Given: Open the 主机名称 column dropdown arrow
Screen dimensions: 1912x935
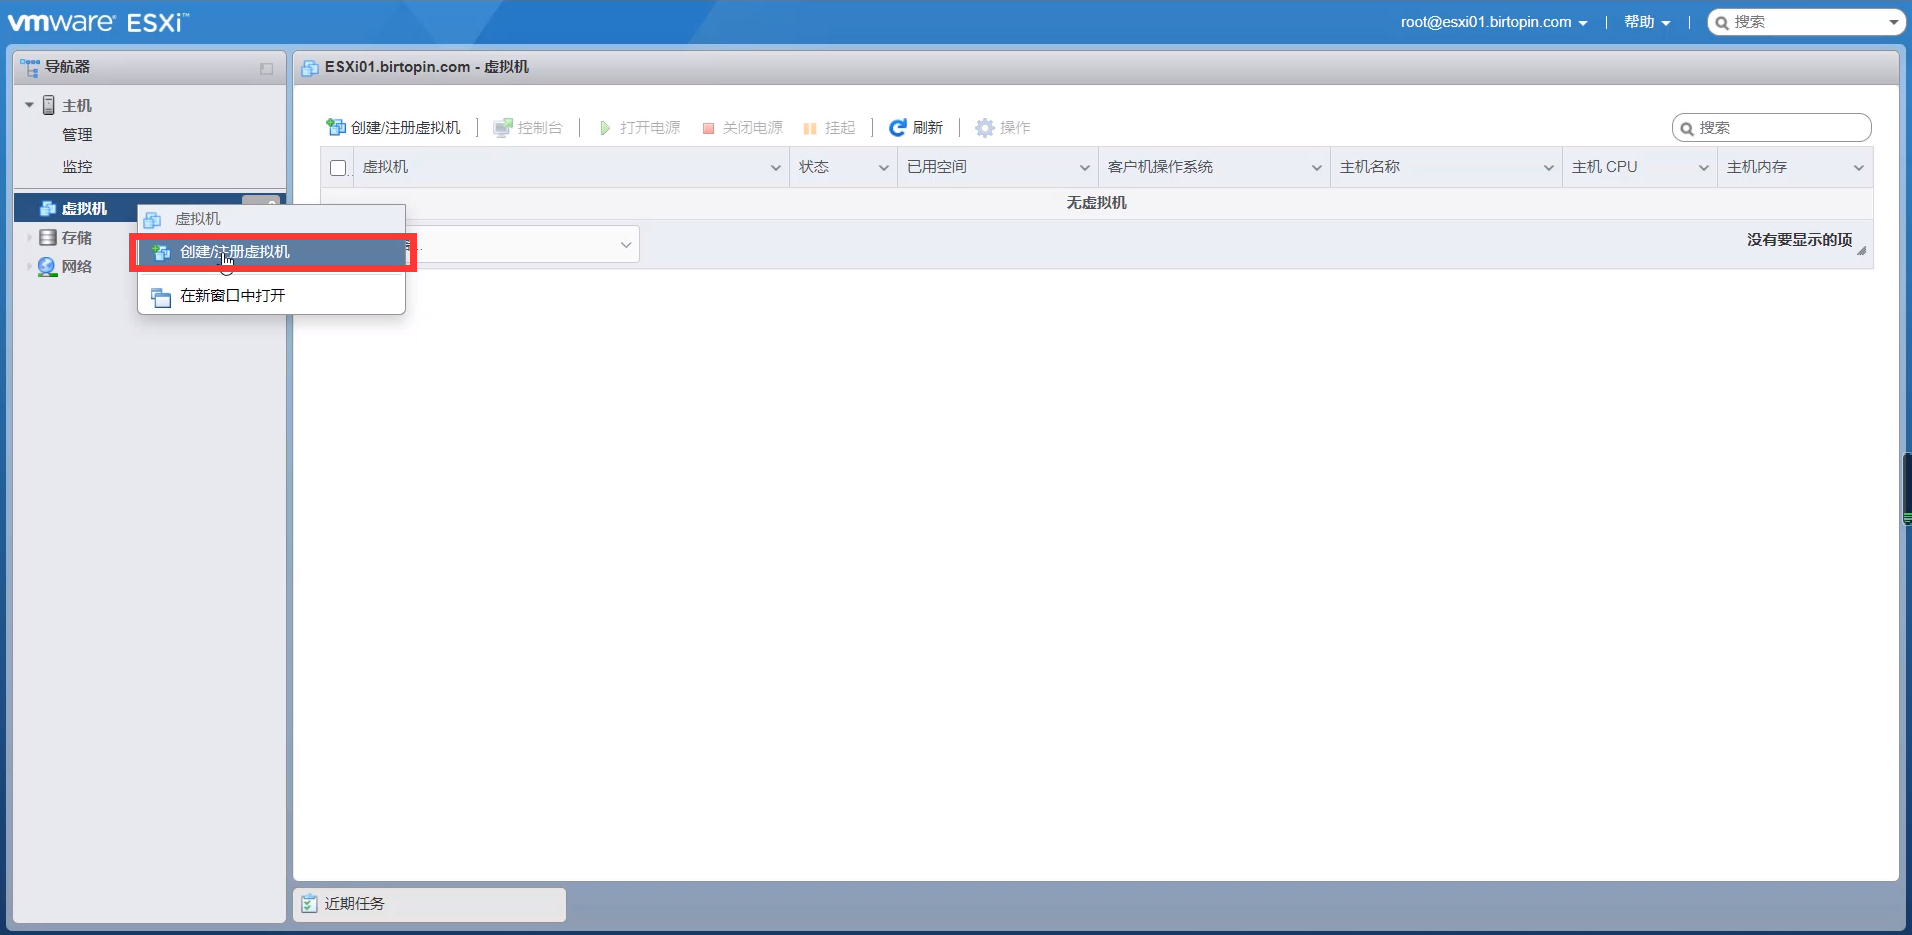Looking at the screenshot, I should [x=1548, y=168].
